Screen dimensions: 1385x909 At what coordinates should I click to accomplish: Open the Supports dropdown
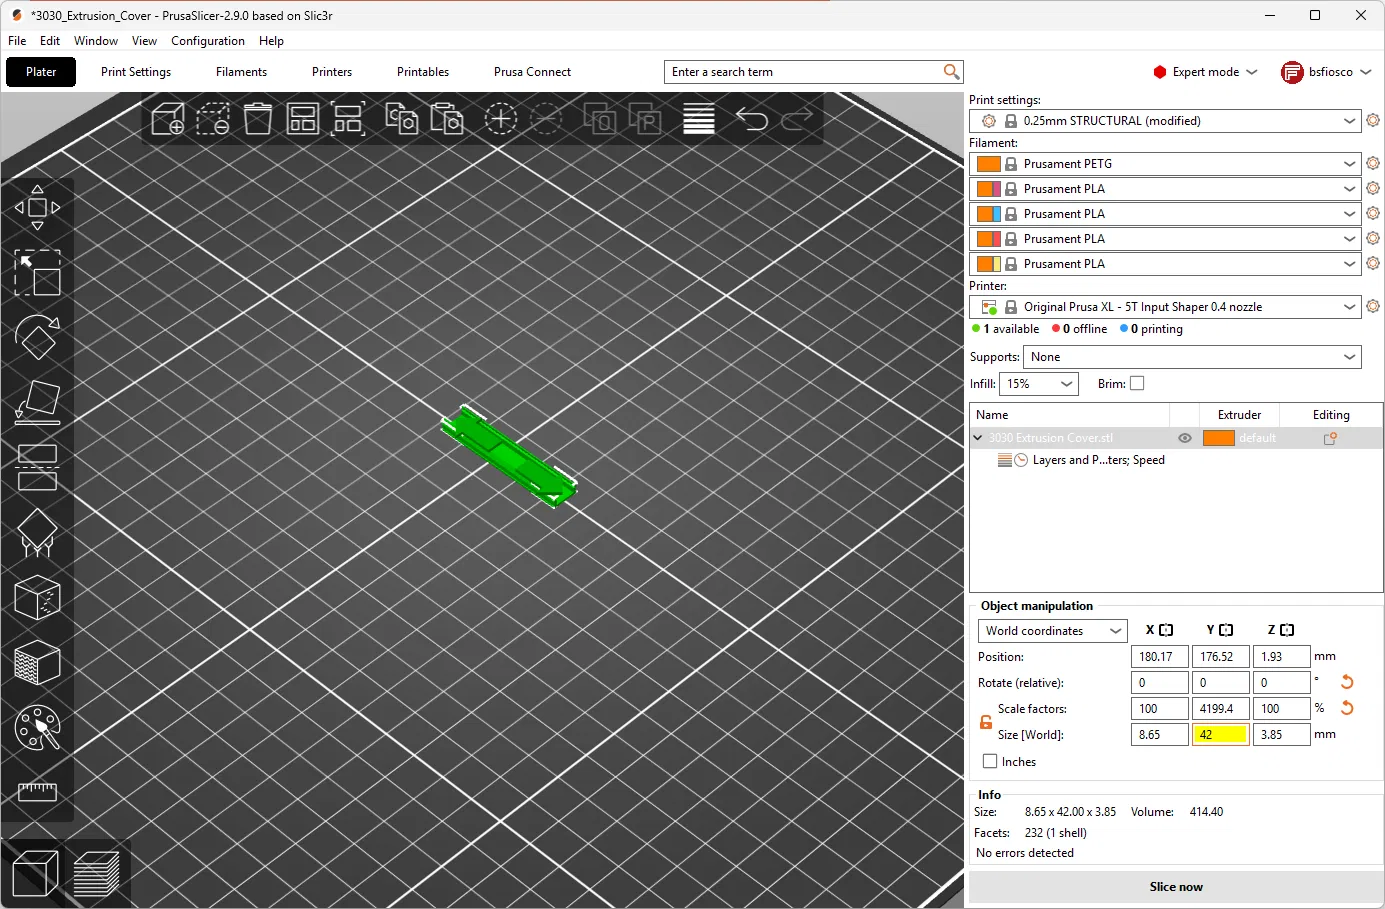click(x=1192, y=357)
